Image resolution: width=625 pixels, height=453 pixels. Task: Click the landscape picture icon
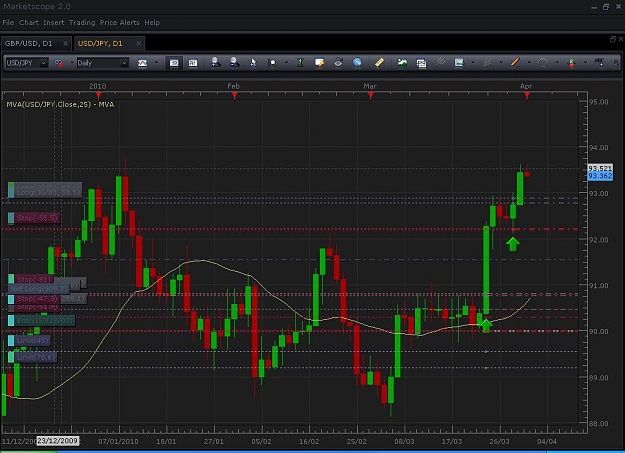(x=402, y=63)
